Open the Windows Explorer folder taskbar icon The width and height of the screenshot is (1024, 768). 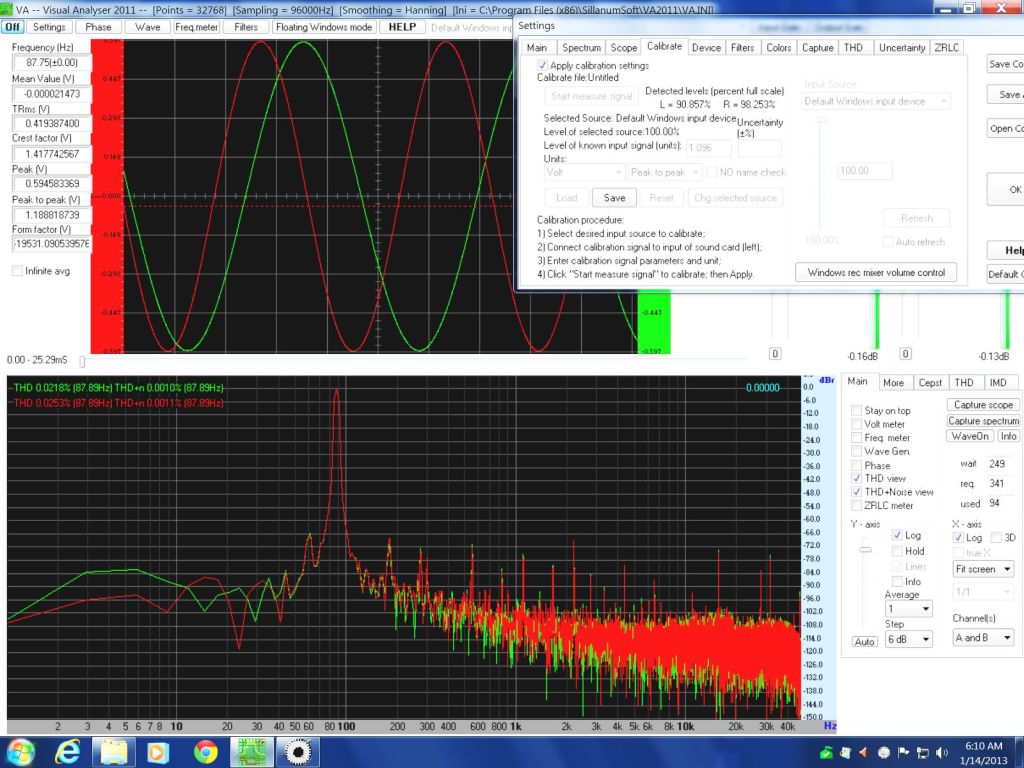coord(114,752)
